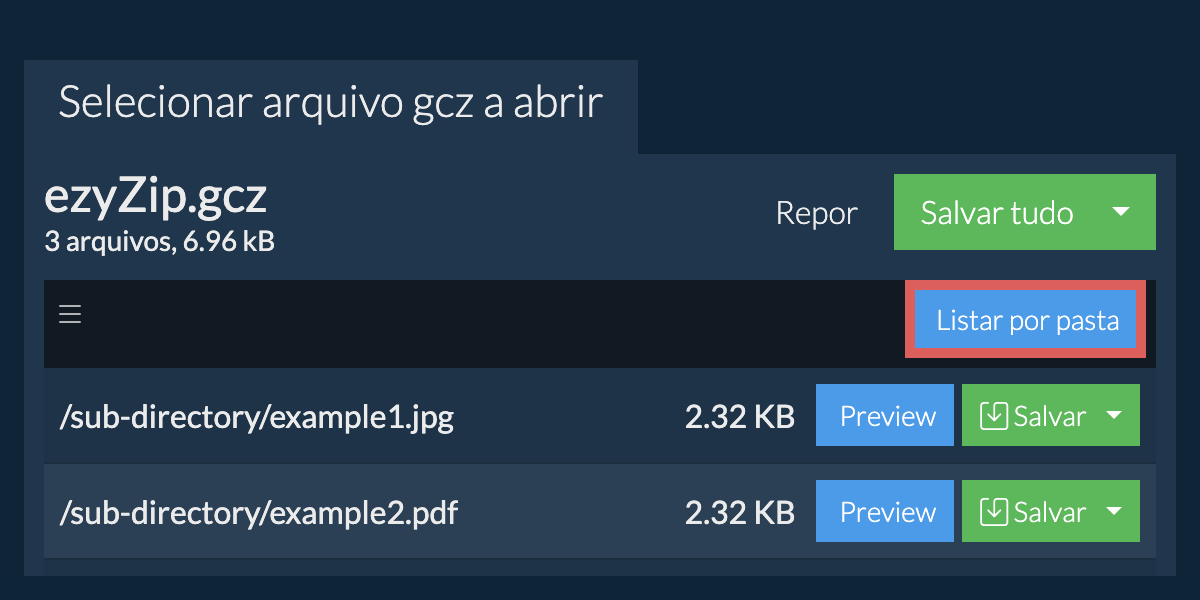Click Salvar label for example2.pdf

1049,512
